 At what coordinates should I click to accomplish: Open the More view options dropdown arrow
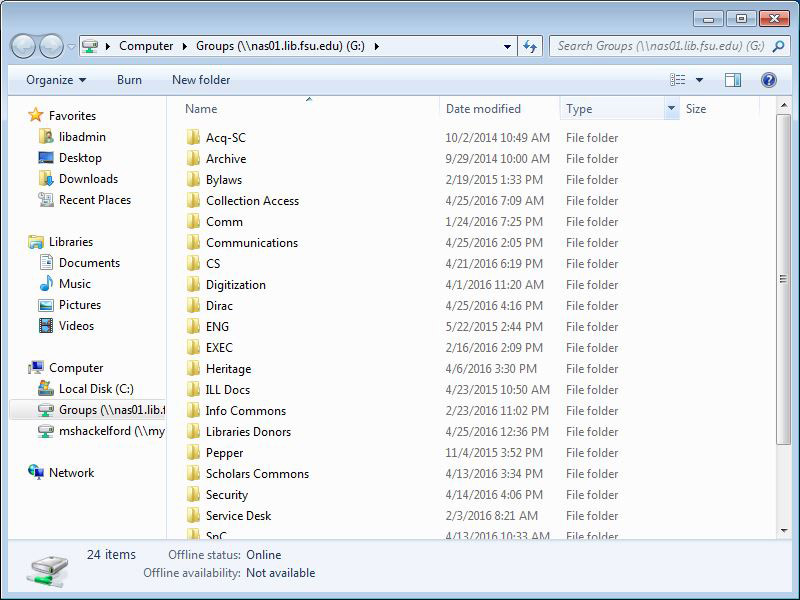(x=699, y=80)
